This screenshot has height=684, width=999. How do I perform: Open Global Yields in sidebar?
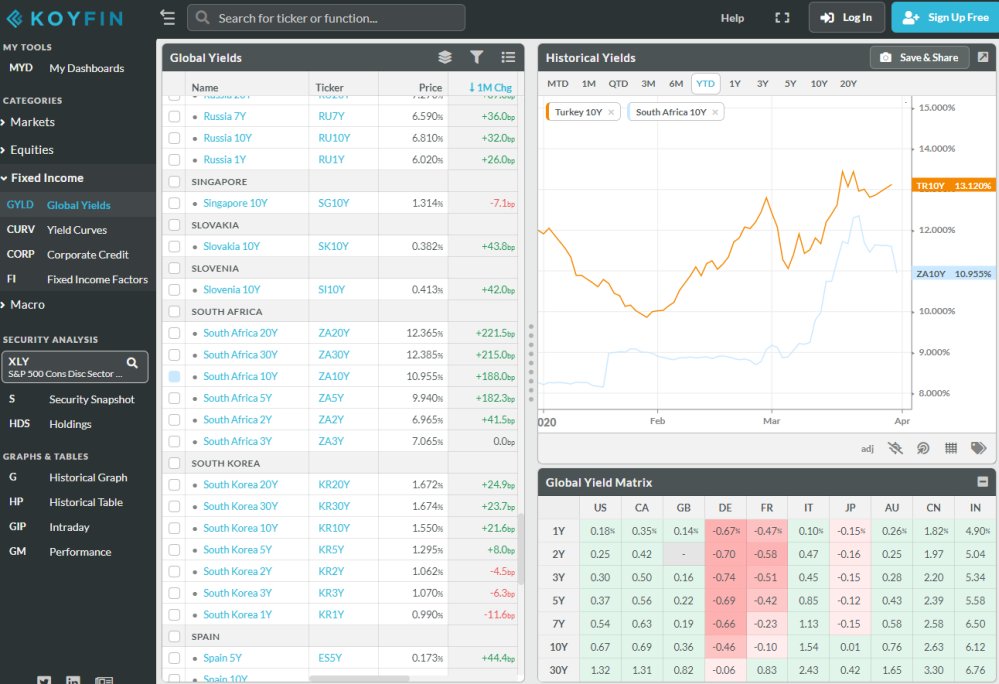78,205
